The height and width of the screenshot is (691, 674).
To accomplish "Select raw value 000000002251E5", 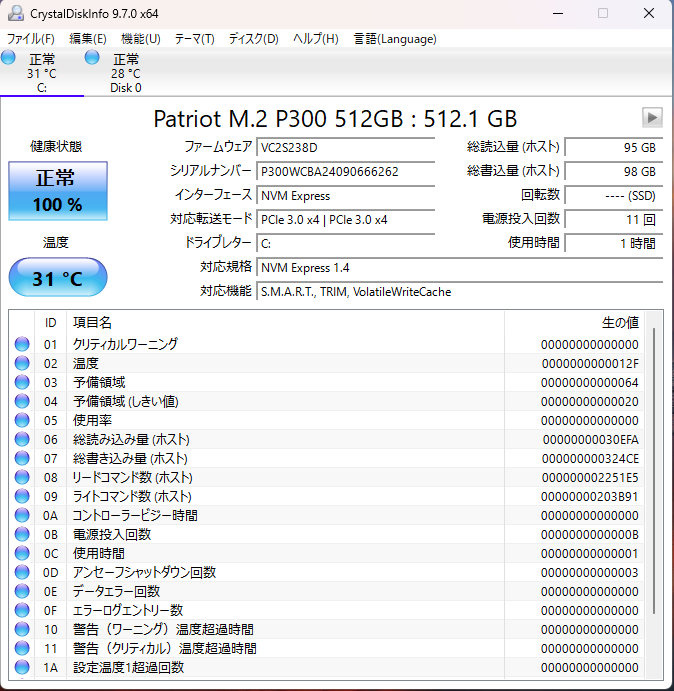I will click(x=590, y=478).
